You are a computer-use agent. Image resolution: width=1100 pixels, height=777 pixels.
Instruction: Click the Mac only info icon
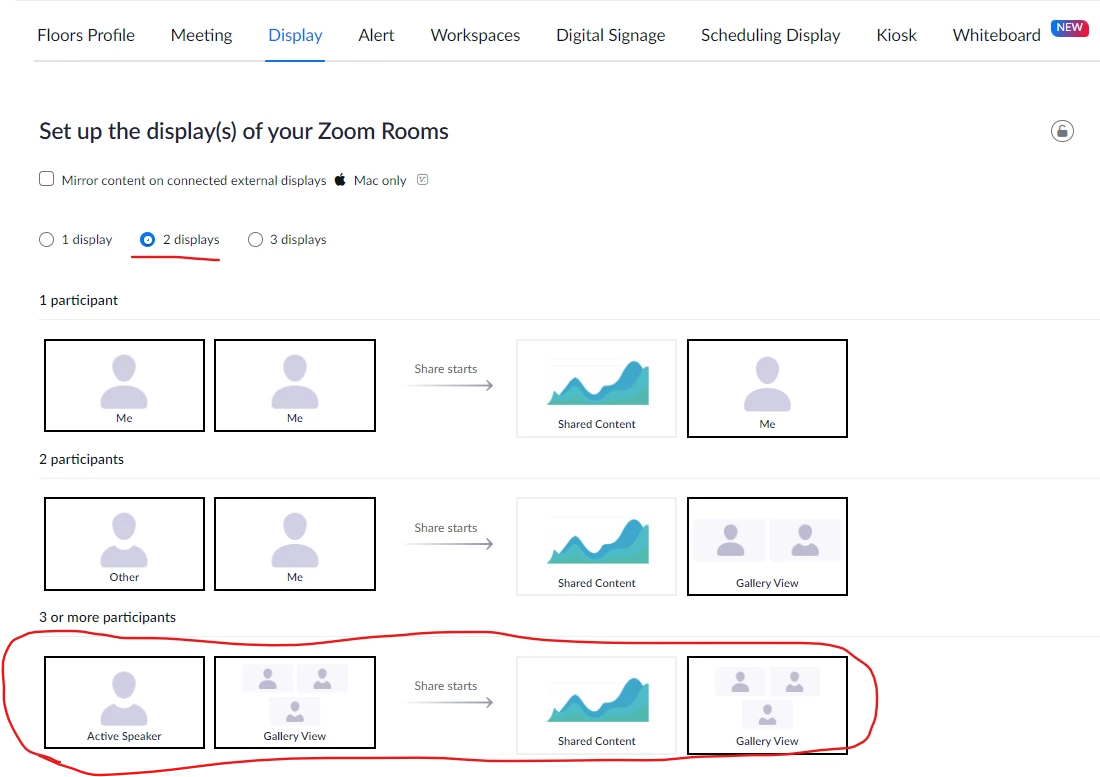[x=422, y=180]
